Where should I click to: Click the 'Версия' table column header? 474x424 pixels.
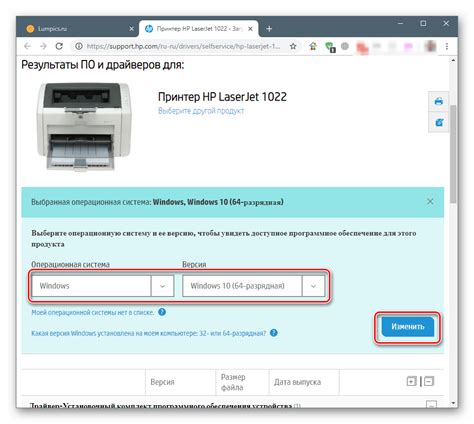tap(162, 382)
